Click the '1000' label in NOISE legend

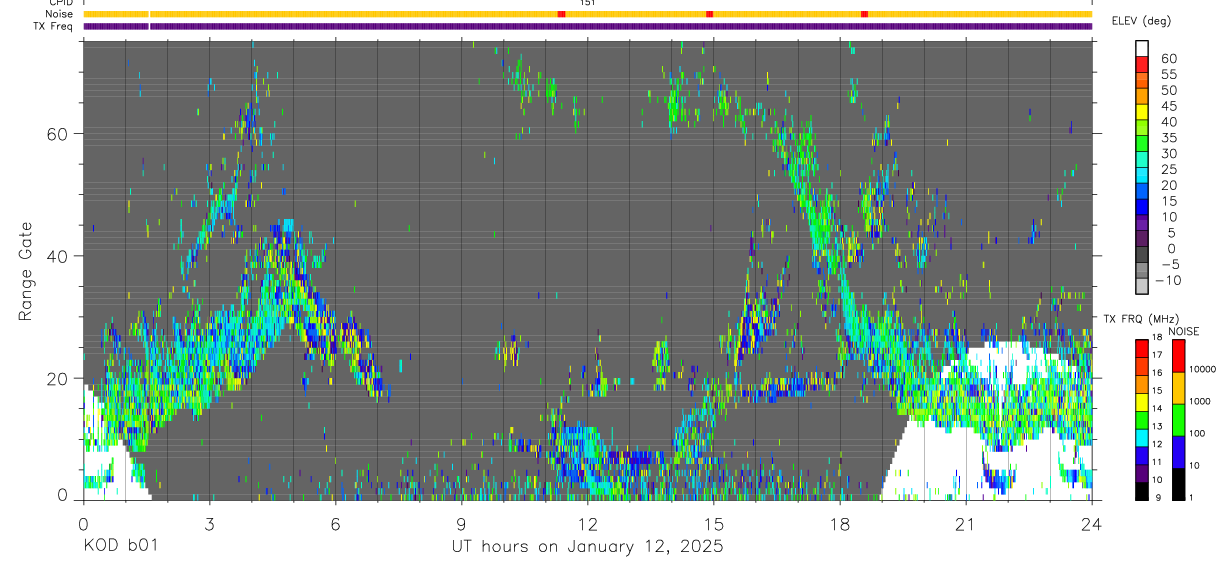[x=1201, y=402]
